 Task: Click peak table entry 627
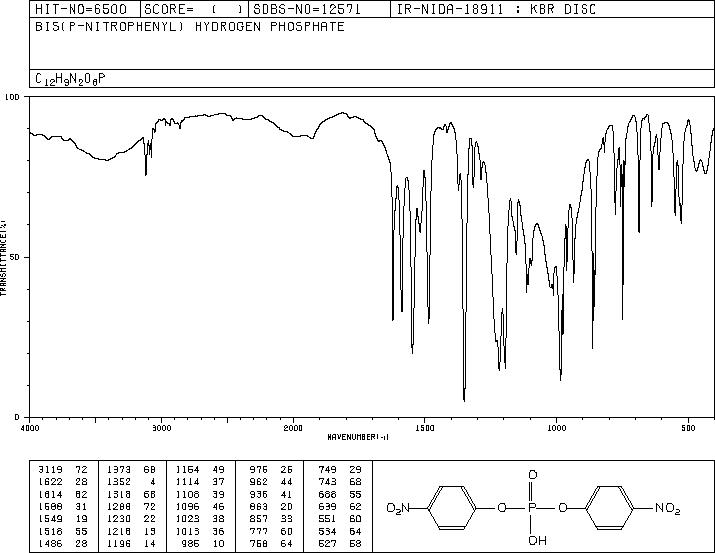(327, 543)
